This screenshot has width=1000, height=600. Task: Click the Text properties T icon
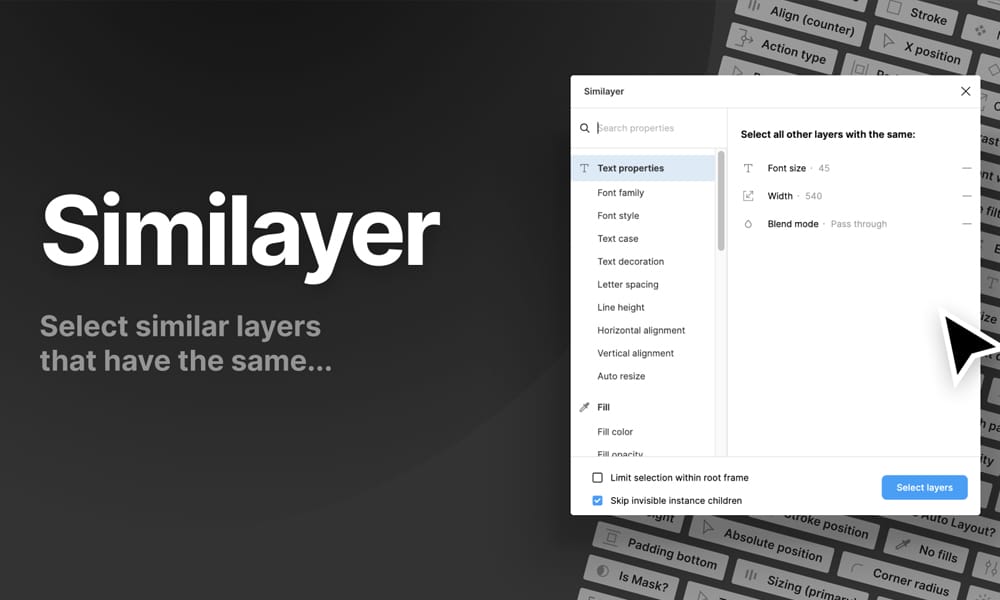tap(585, 168)
